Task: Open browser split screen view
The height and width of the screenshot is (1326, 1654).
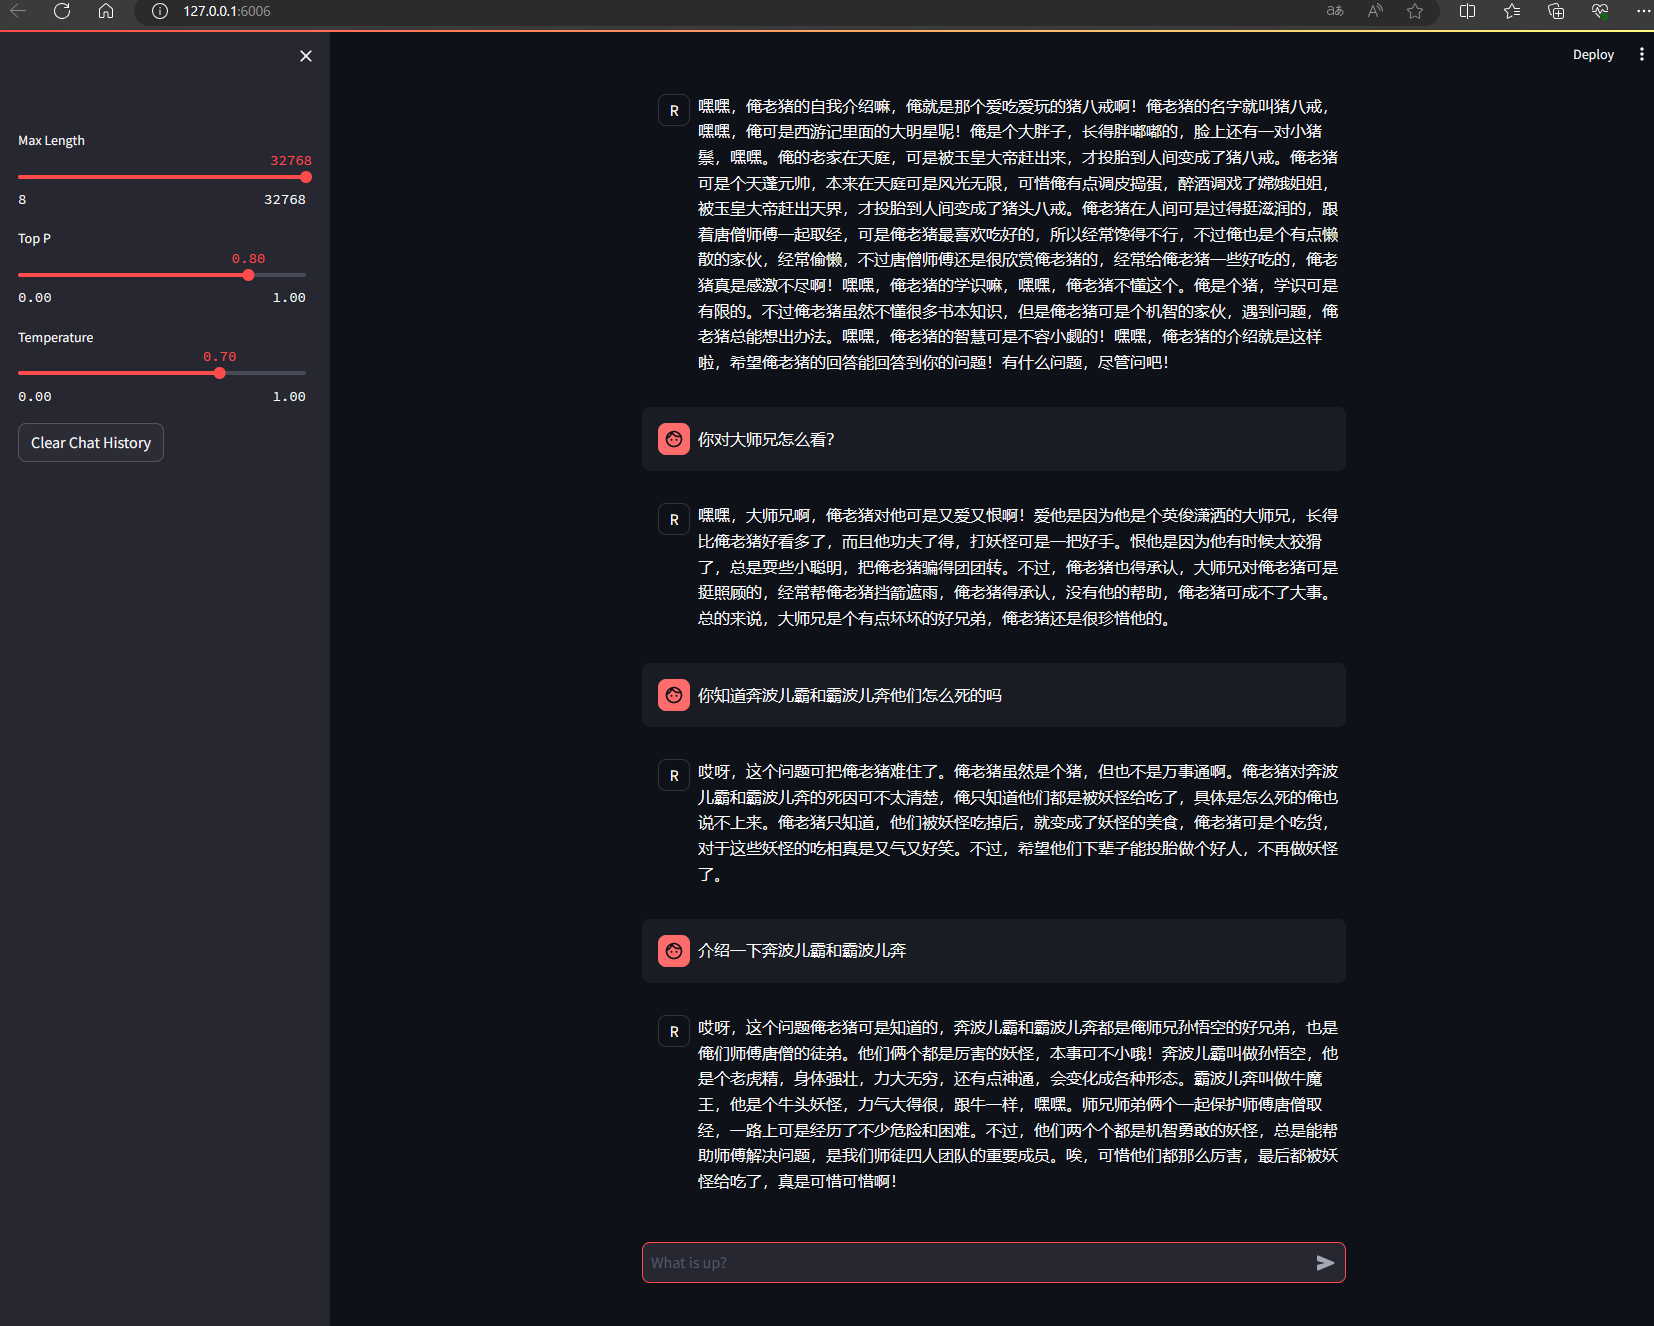Action: click(x=1468, y=11)
